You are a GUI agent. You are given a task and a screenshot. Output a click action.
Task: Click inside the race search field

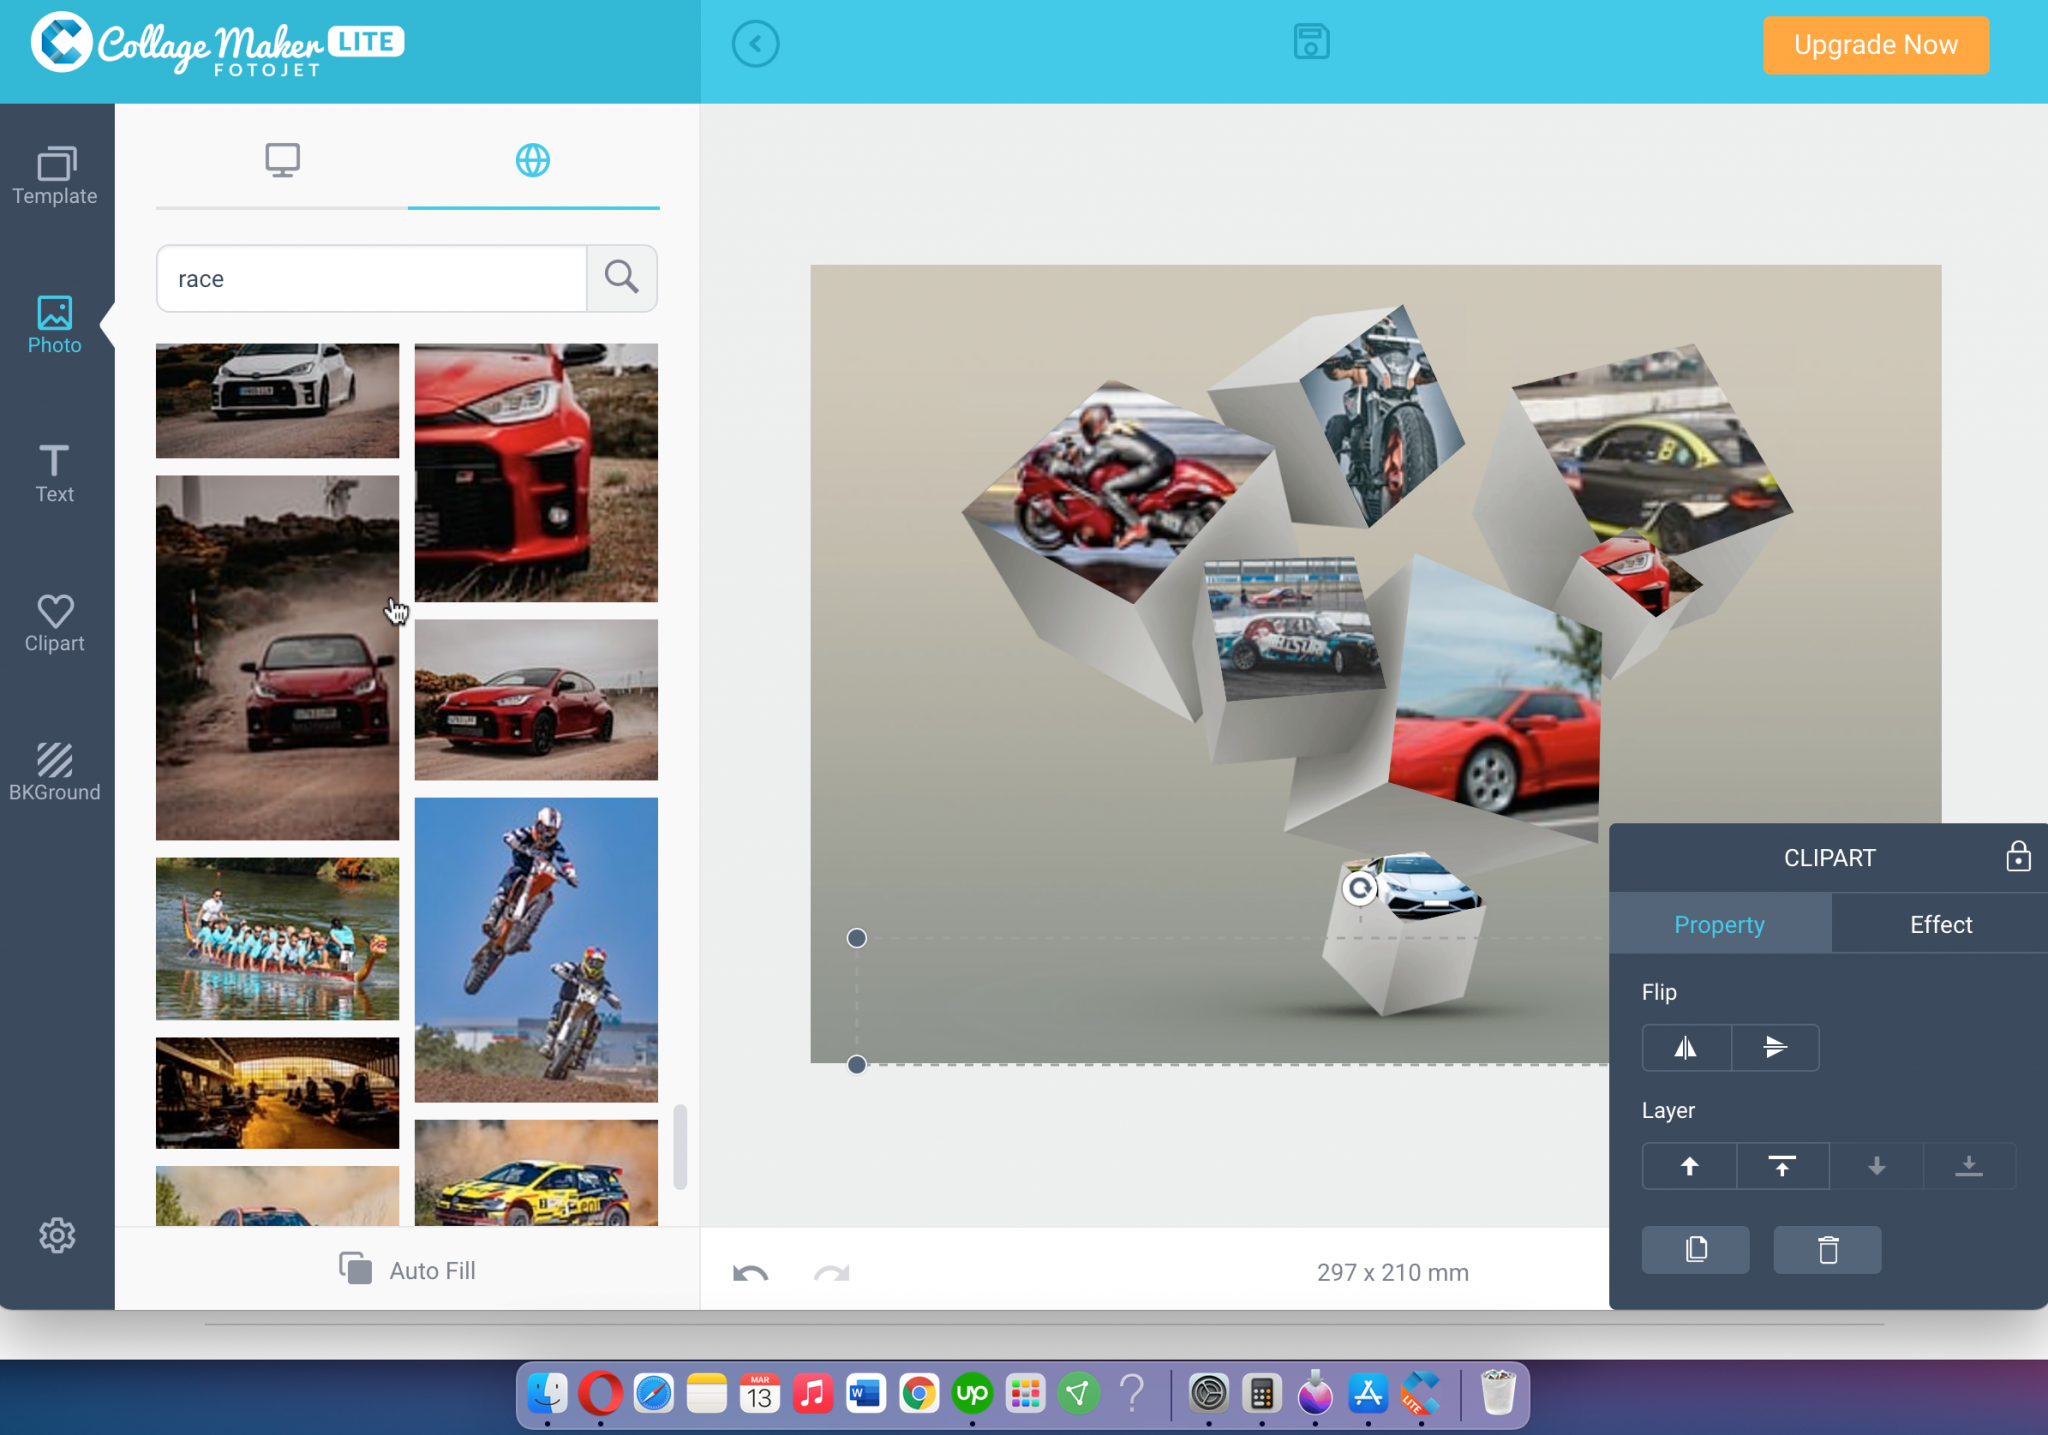pos(370,278)
